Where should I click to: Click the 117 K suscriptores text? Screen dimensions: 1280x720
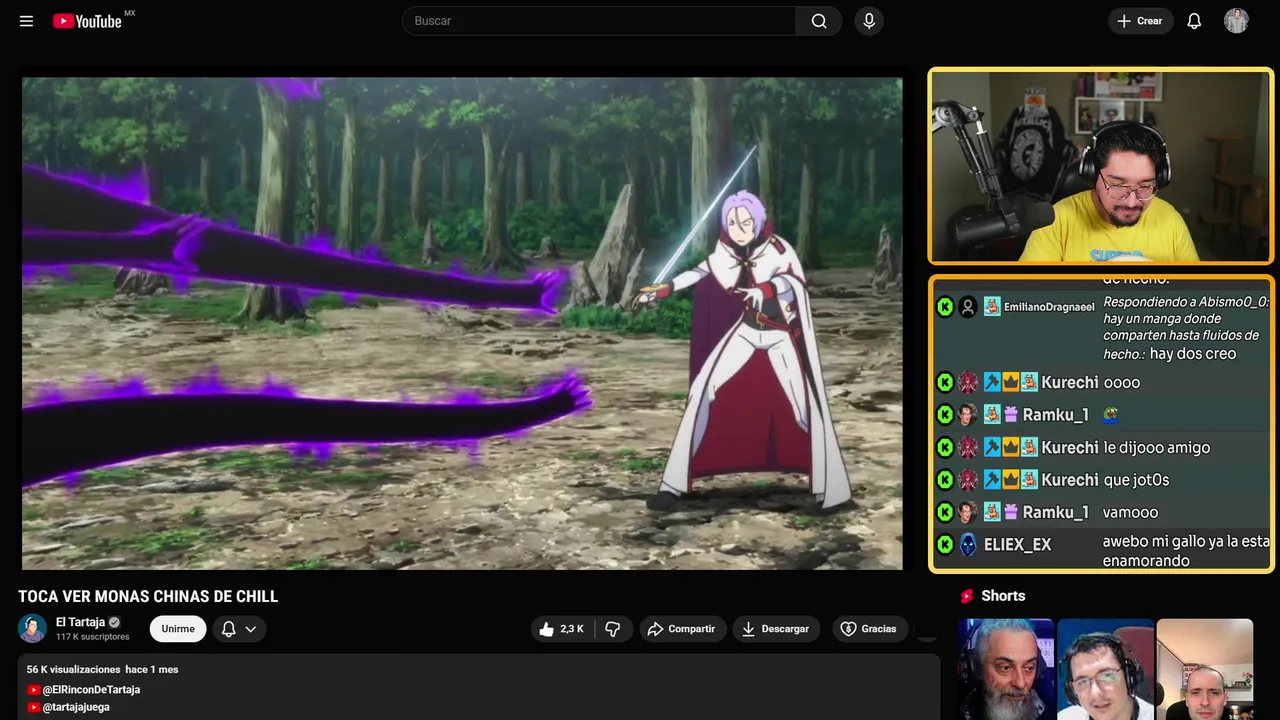(x=93, y=637)
